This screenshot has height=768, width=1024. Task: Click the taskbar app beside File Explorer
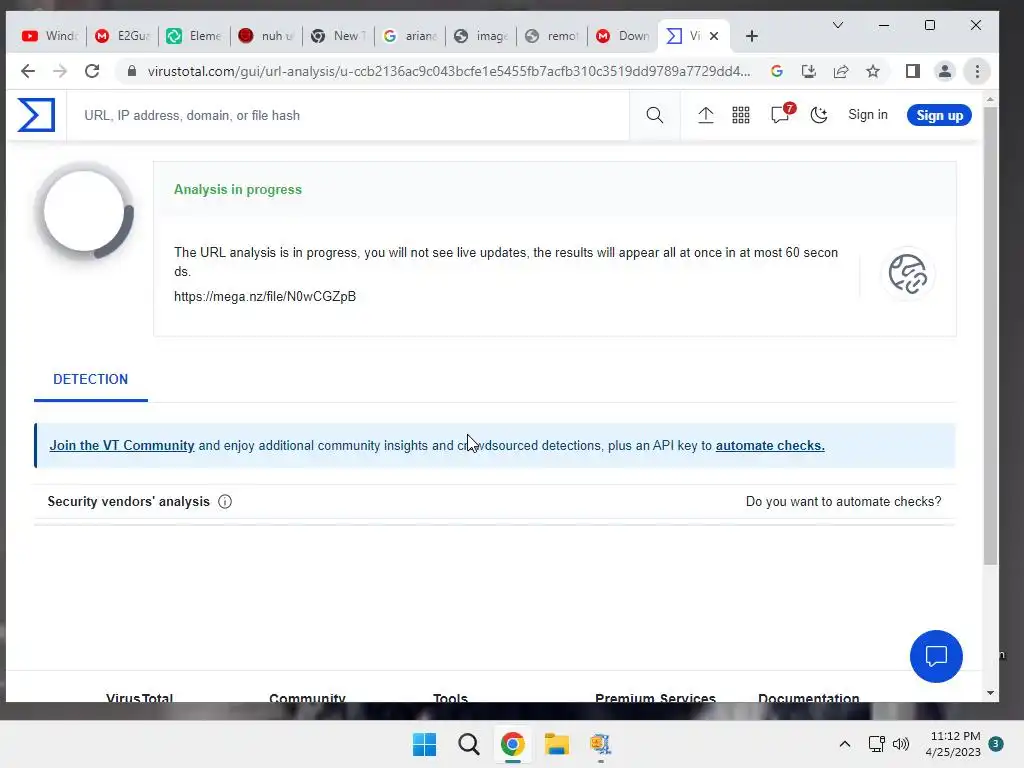click(x=600, y=744)
